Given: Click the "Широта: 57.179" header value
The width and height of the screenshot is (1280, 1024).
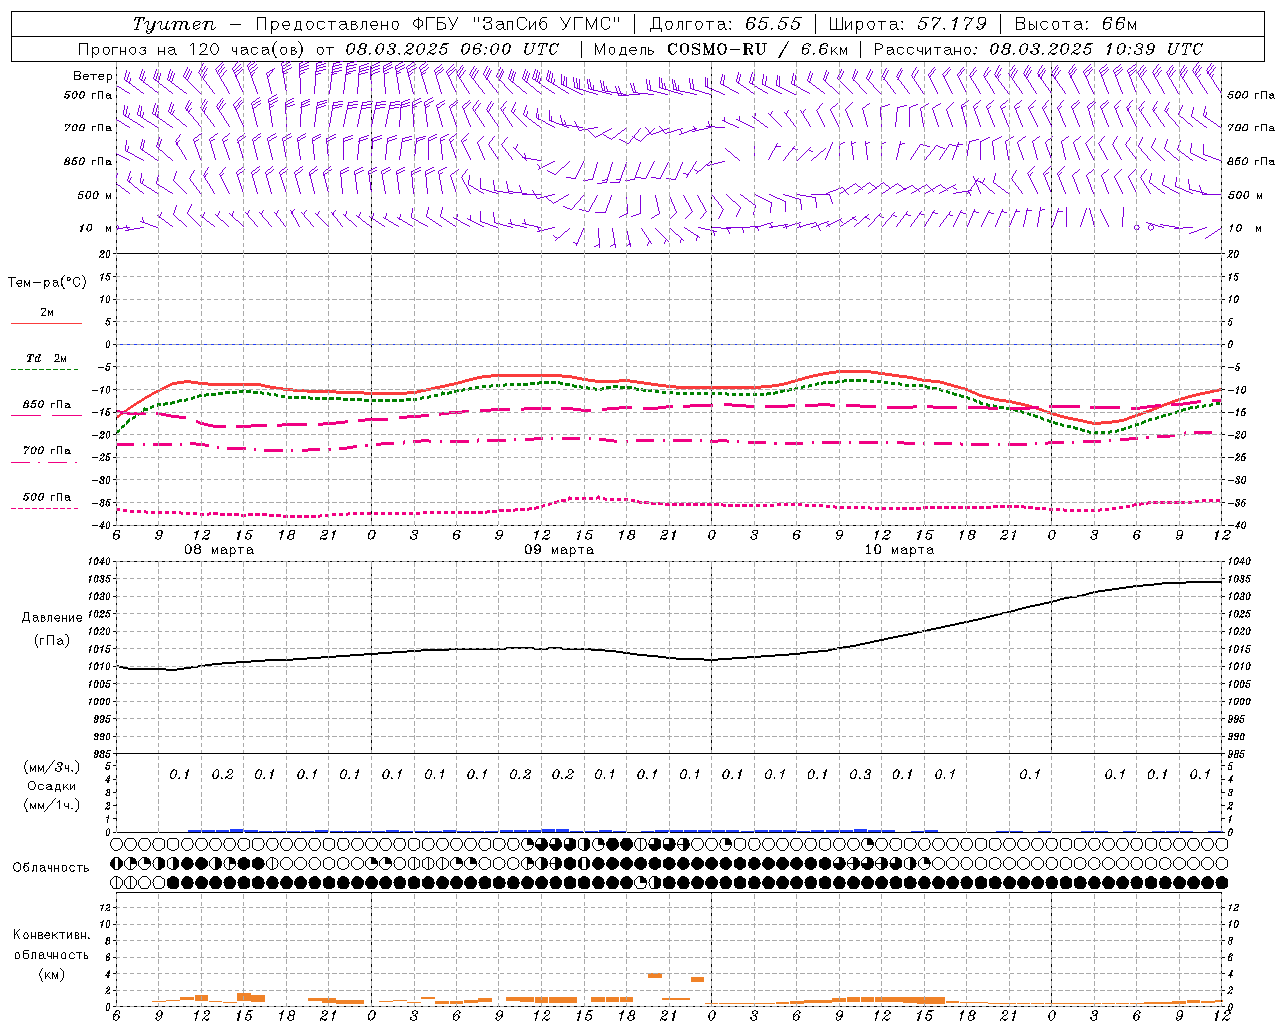Looking at the screenshot, I should point(908,24).
